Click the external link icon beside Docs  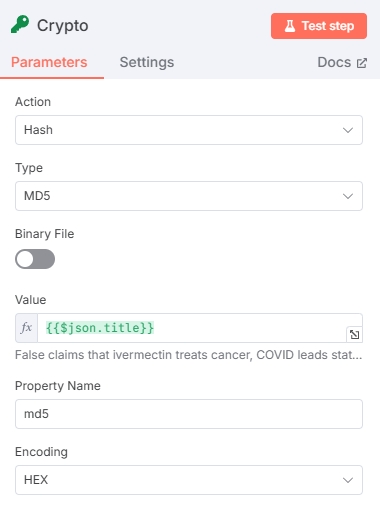click(x=362, y=63)
